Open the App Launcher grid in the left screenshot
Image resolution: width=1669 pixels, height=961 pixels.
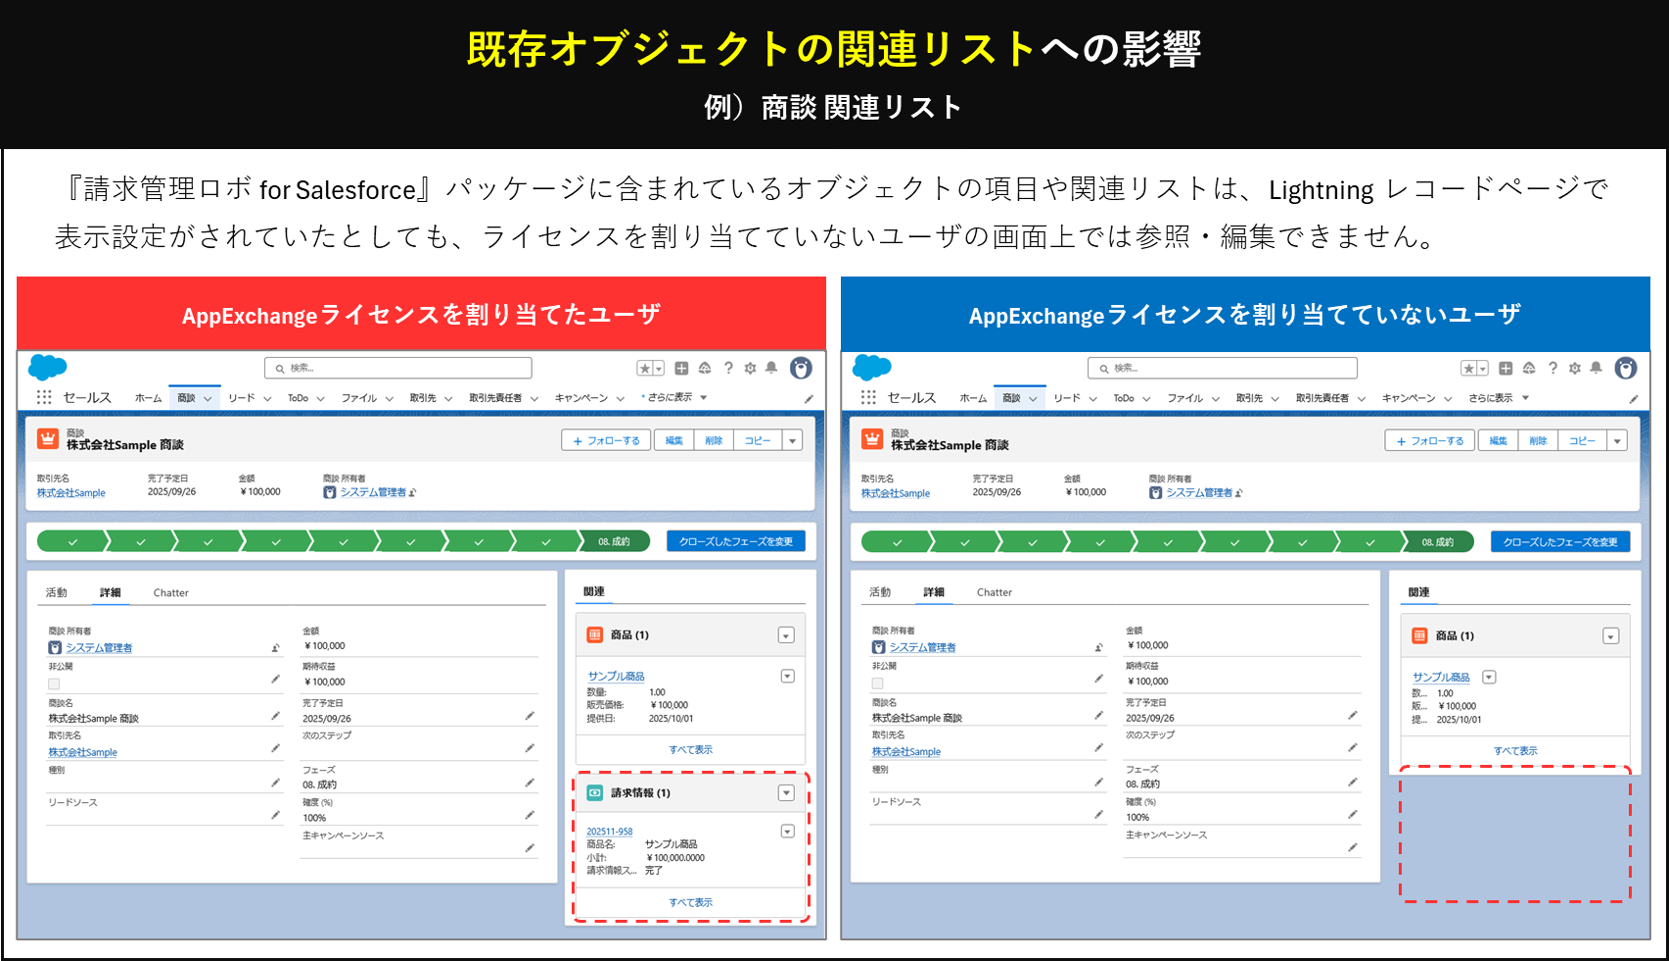click(44, 397)
